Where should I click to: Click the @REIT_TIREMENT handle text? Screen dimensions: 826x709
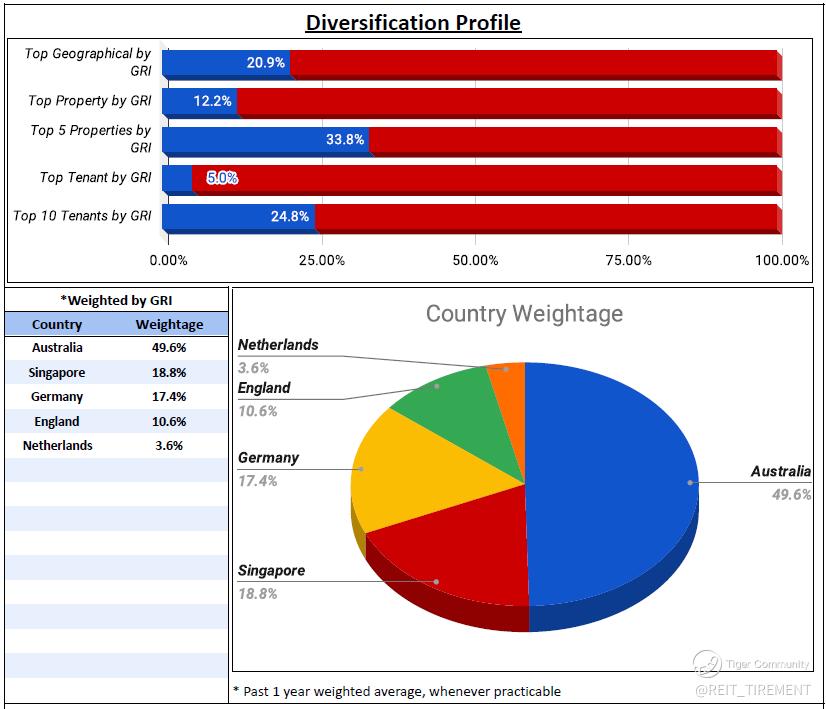coord(753,690)
